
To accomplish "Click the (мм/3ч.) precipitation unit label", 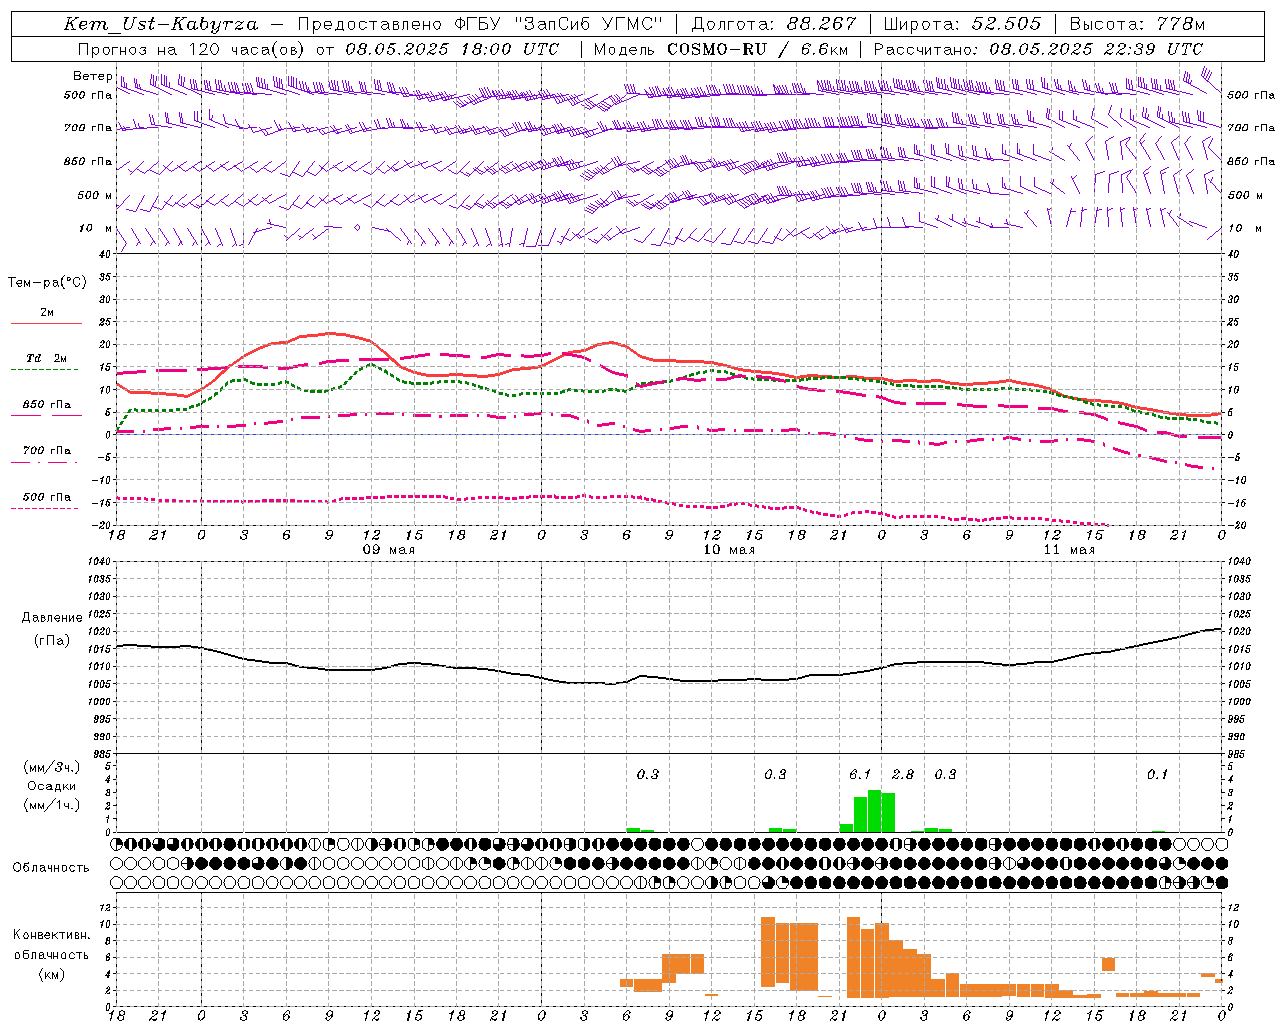I will click(52, 767).
